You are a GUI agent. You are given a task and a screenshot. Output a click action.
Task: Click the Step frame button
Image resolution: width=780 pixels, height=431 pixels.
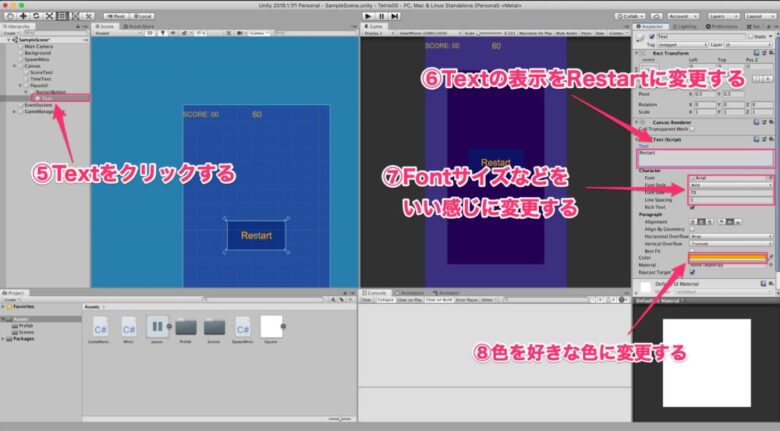pyautogui.click(x=394, y=16)
